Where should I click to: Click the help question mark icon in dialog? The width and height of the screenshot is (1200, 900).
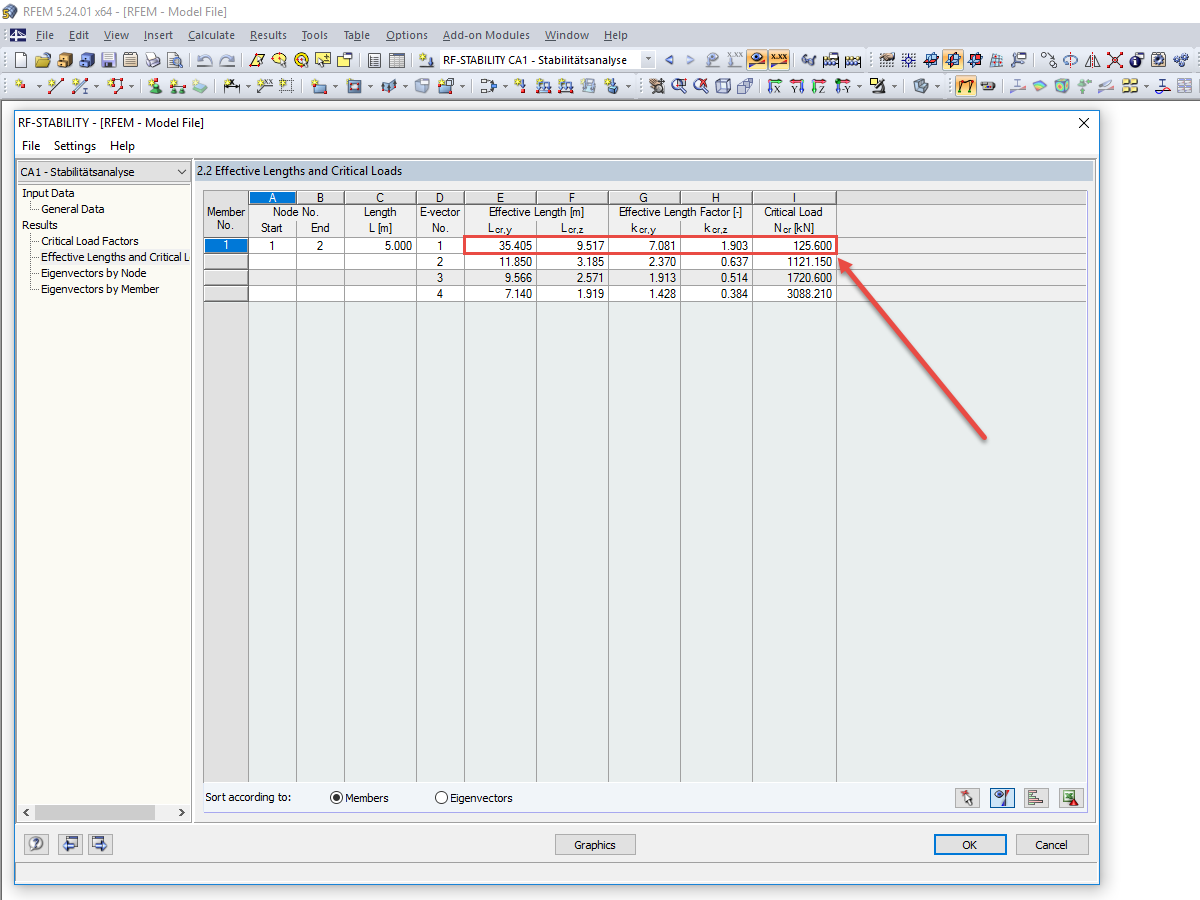point(36,845)
